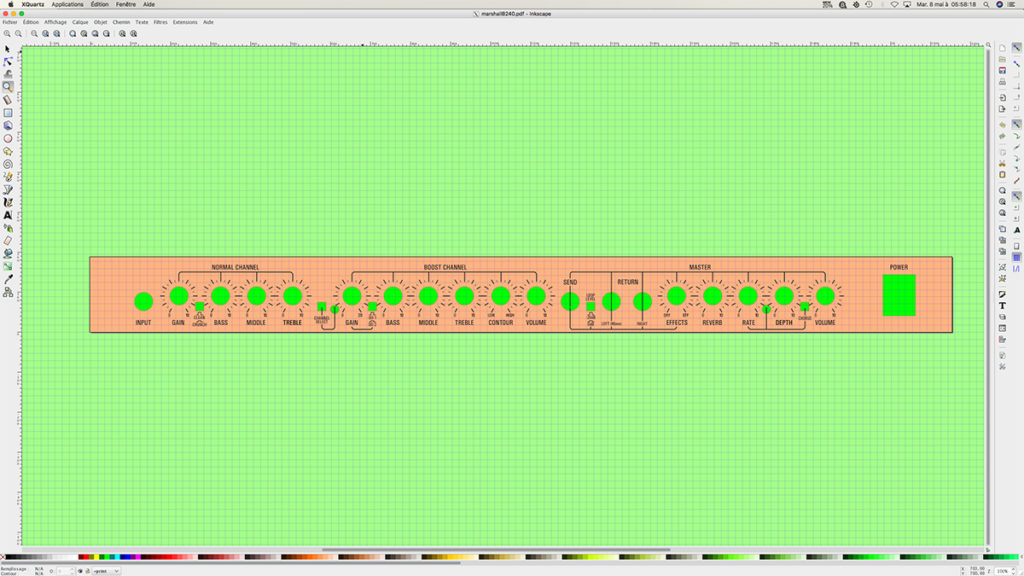Screen dimensions: 1024x576
Task: Select the Spray tool
Action: pos(8,228)
